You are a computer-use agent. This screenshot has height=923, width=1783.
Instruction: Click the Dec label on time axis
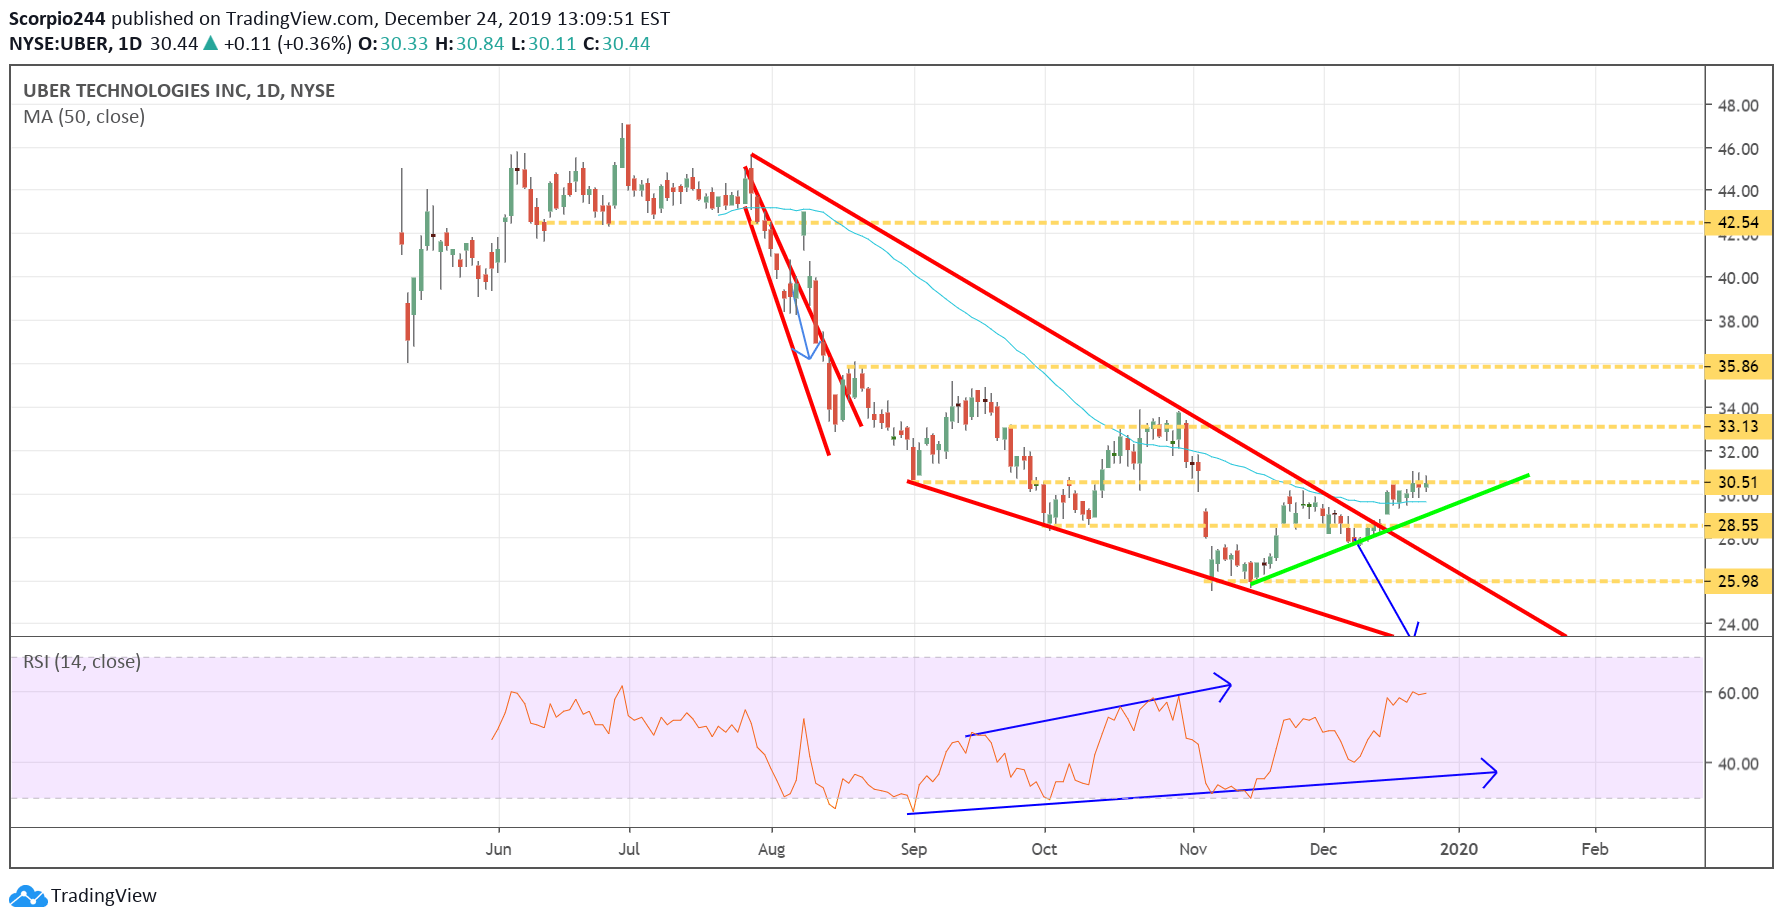click(x=1323, y=850)
